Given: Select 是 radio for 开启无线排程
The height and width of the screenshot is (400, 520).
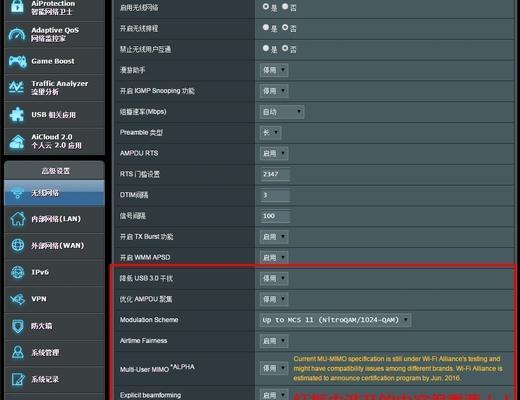Looking at the screenshot, I should [266, 27].
